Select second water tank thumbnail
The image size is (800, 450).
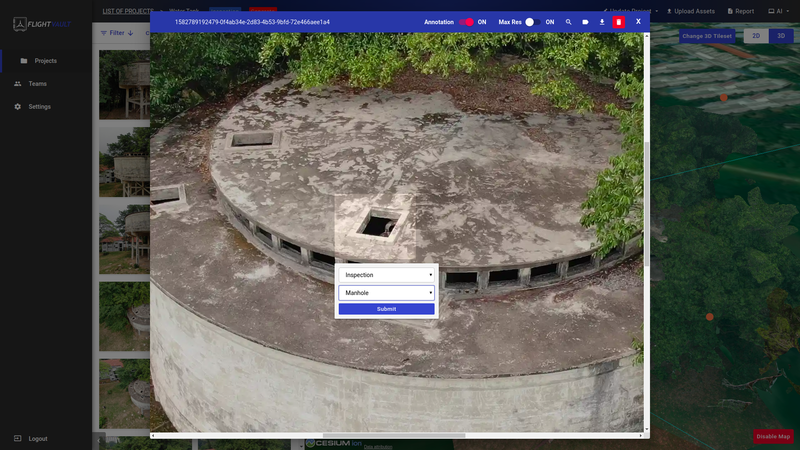(x=124, y=162)
